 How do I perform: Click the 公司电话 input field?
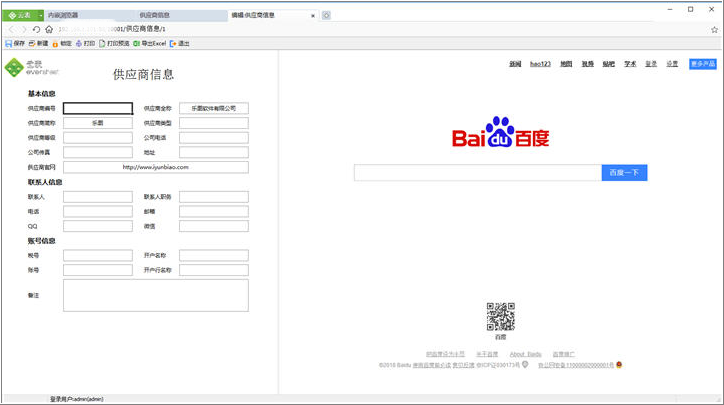pos(214,138)
